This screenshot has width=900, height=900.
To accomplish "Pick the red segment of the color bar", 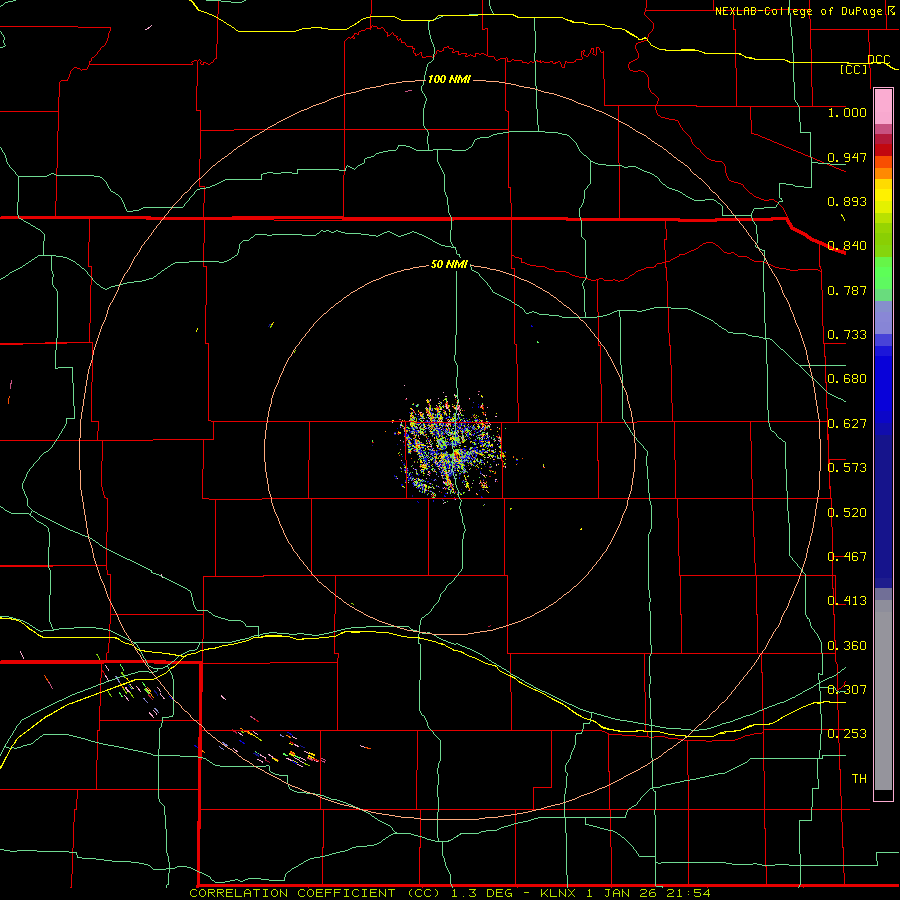I will tap(883, 149).
